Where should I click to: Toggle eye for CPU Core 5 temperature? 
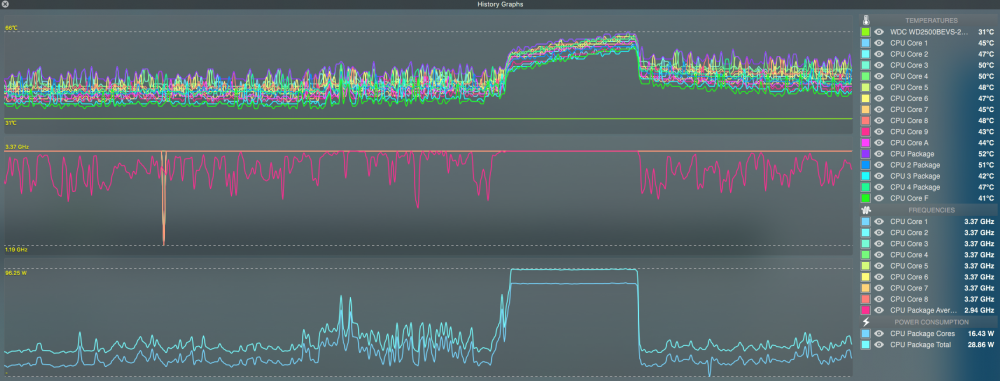(879, 87)
